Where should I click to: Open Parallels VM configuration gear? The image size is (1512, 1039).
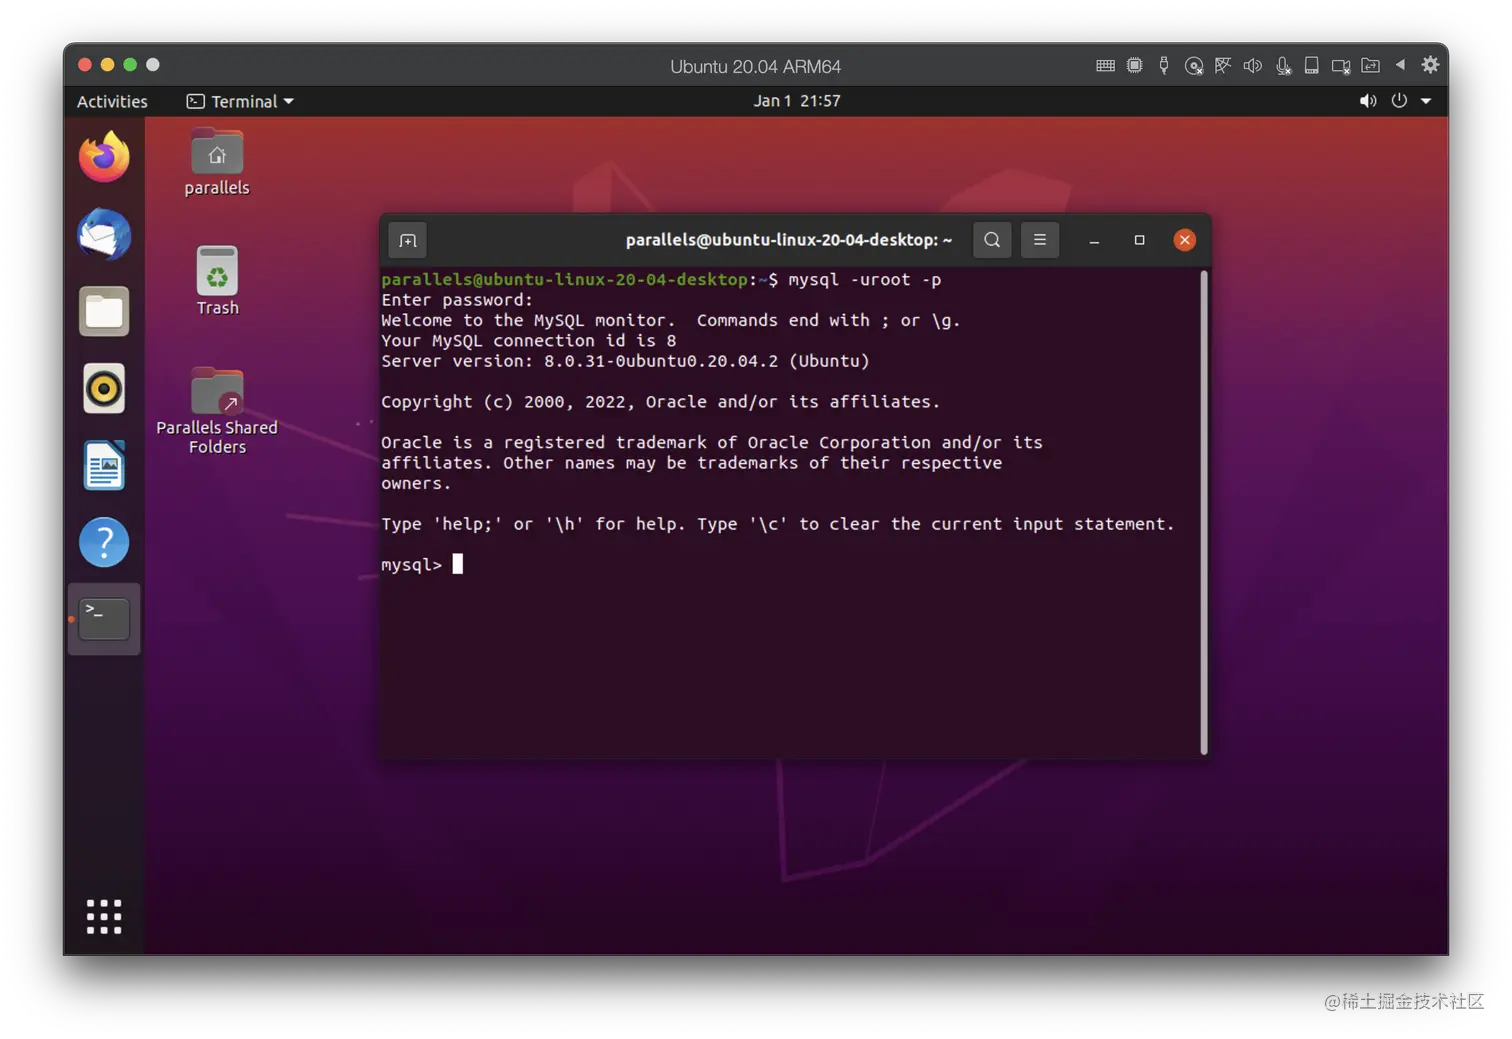[x=1431, y=65]
